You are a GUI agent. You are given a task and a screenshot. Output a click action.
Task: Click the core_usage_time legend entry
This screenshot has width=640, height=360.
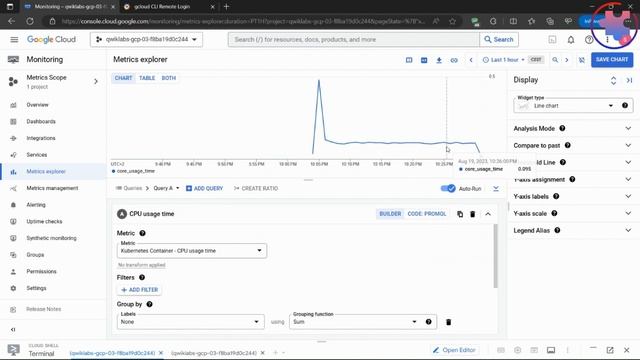[133, 171]
